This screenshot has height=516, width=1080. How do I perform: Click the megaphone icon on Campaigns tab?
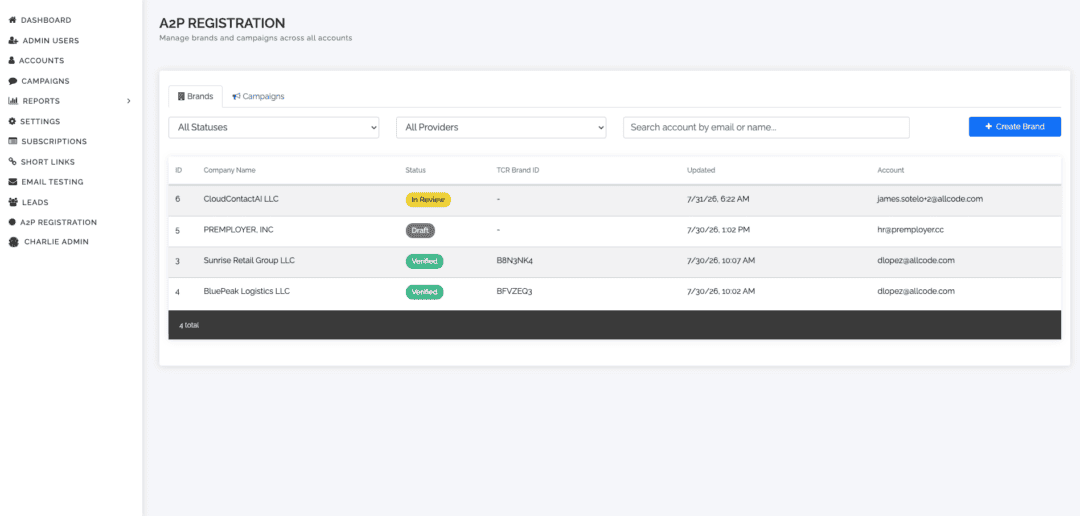pos(236,96)
